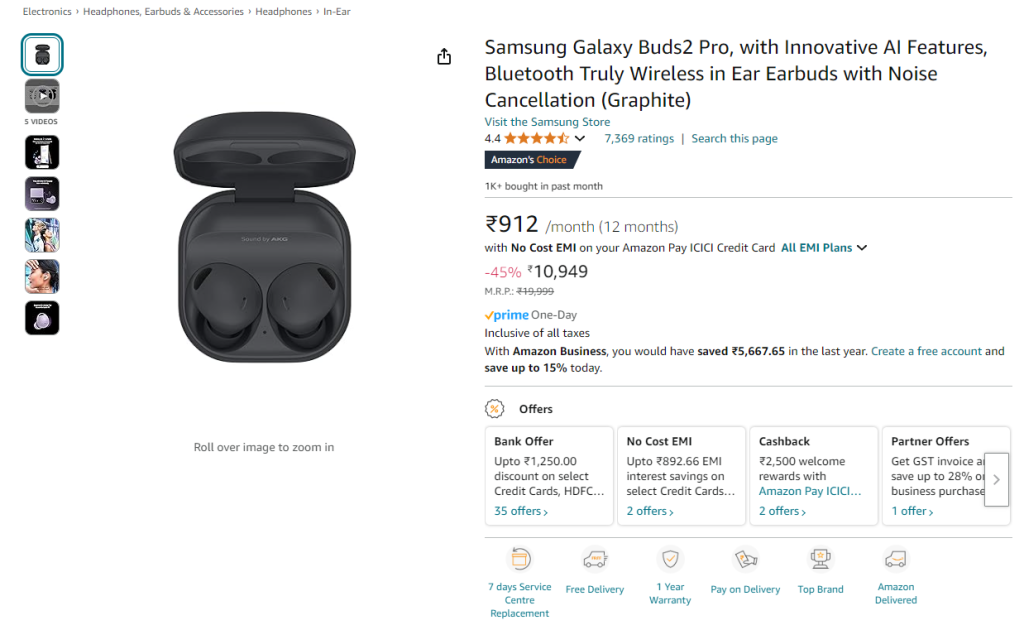Open In-Ear breadcrumb link
This screenshot has height=620, width=1024.
pyautogui.click(x=336, y=11)
